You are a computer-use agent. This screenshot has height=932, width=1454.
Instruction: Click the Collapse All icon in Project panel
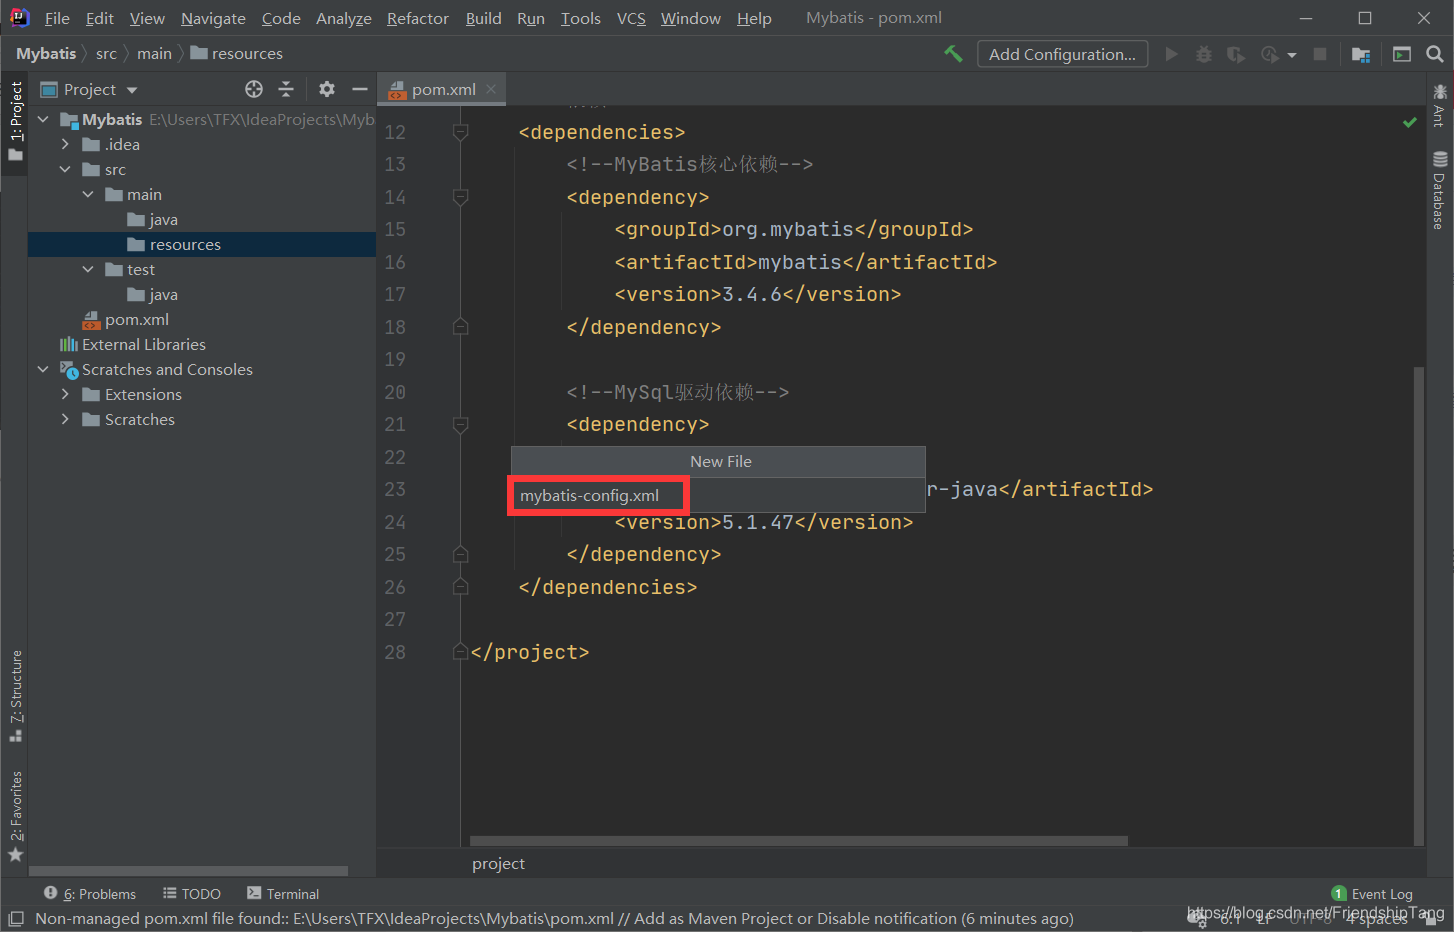click(x=286, y=89)
